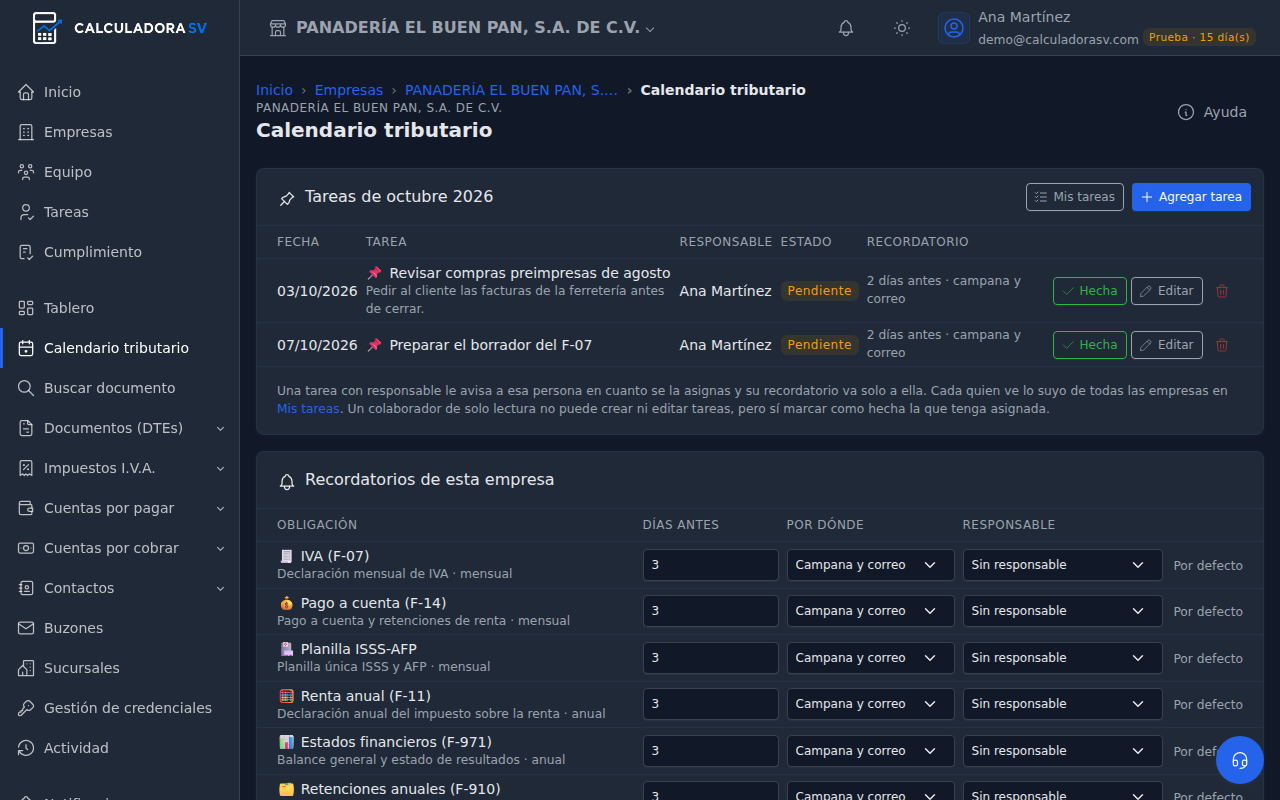The image size is (1280, 800).
Task: Click the Tablero dashboard icon in sidebar
Action: click(26, 308)
